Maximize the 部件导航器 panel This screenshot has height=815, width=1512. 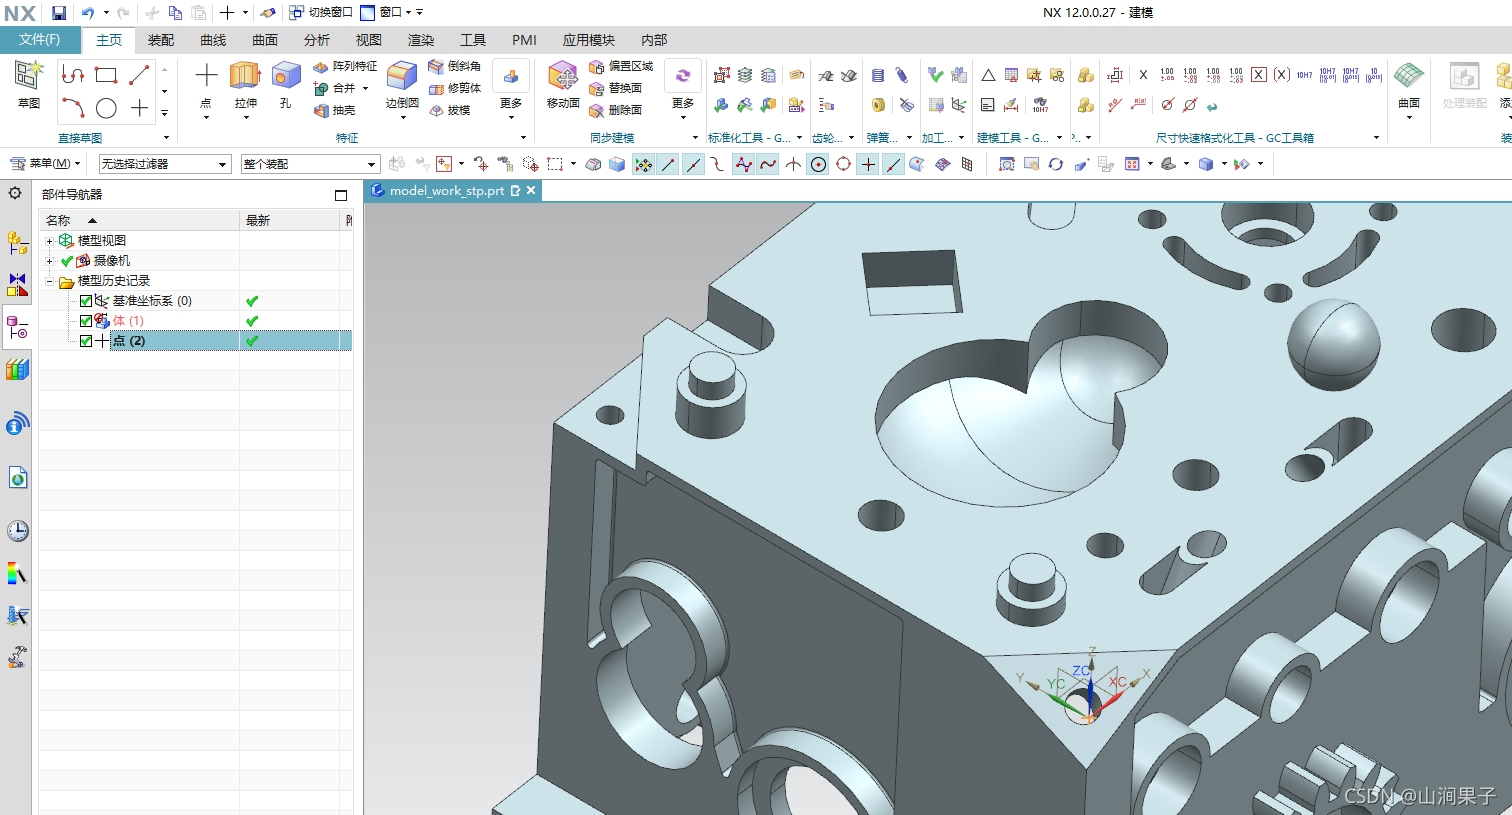tap(341, 195)
